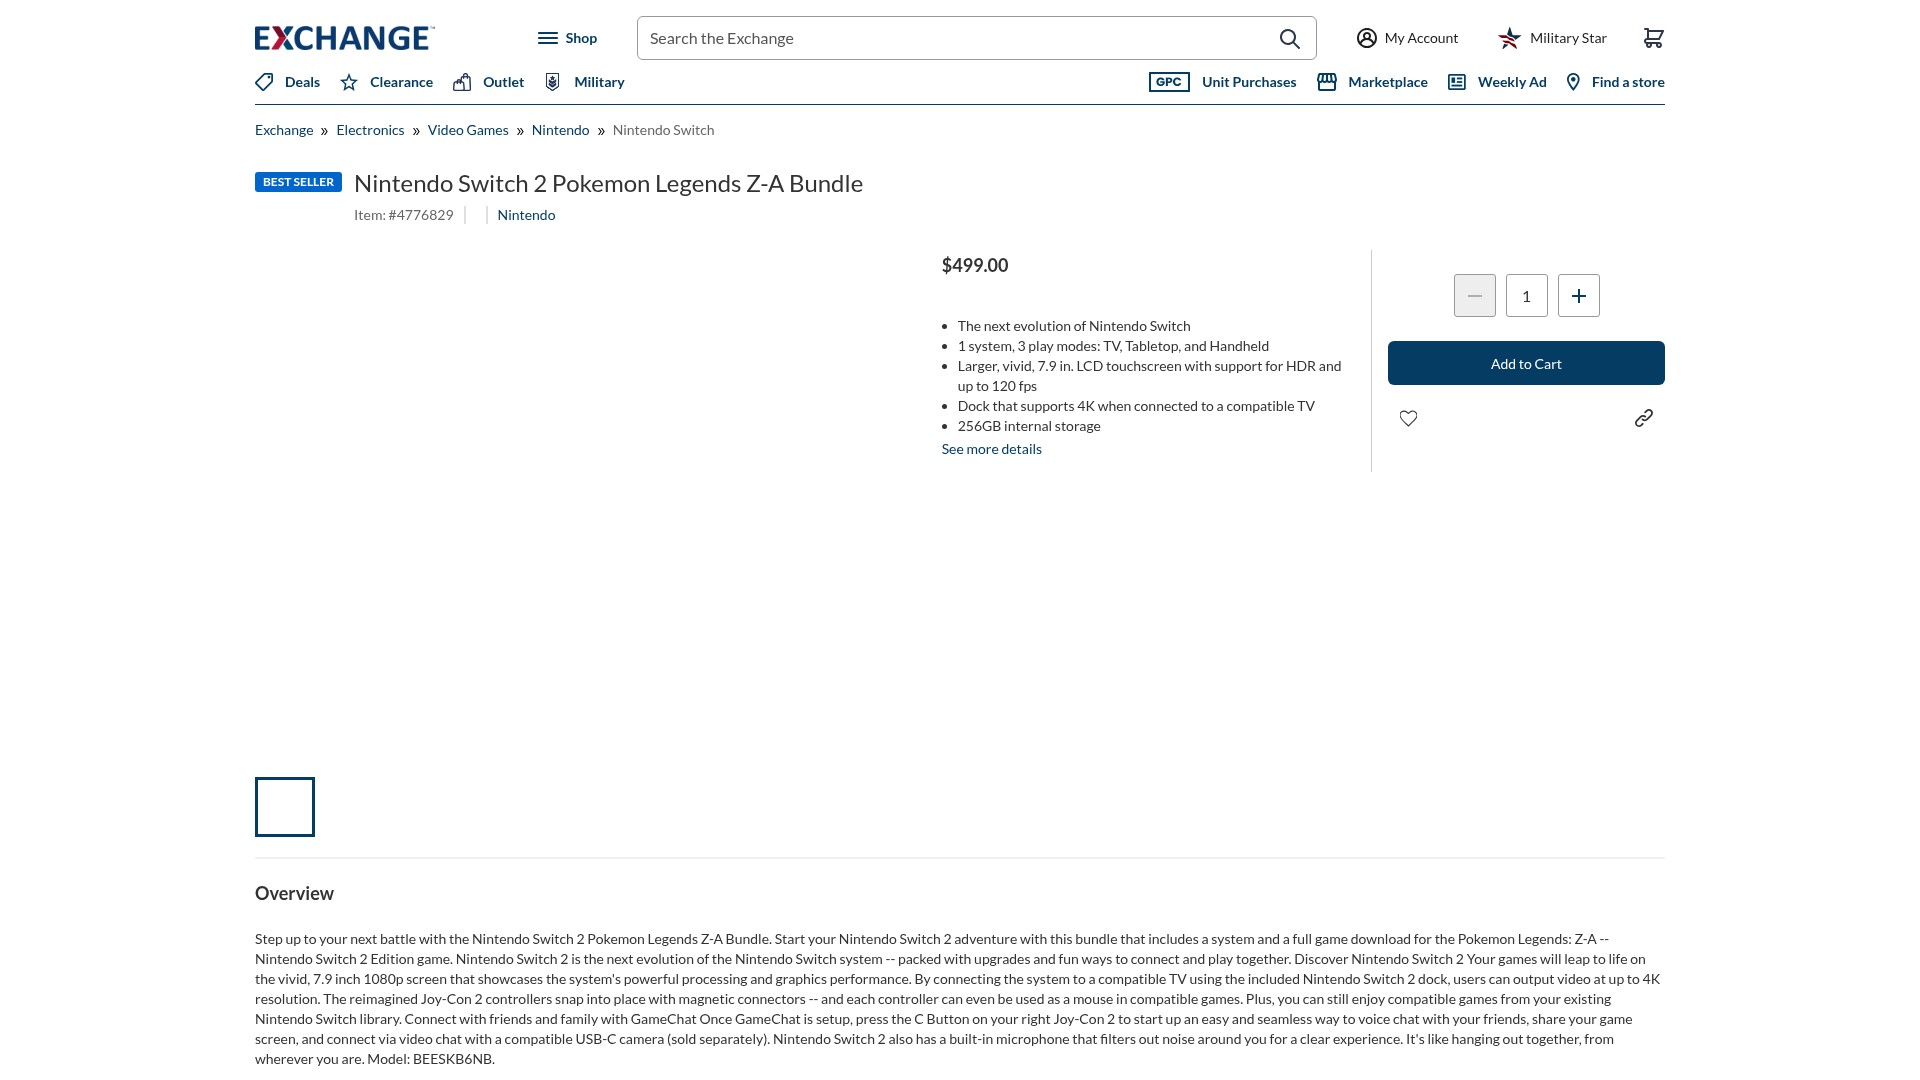1920x1080 pixels.
Task: Add to Cart button
Action: [x=1526, y=363]
